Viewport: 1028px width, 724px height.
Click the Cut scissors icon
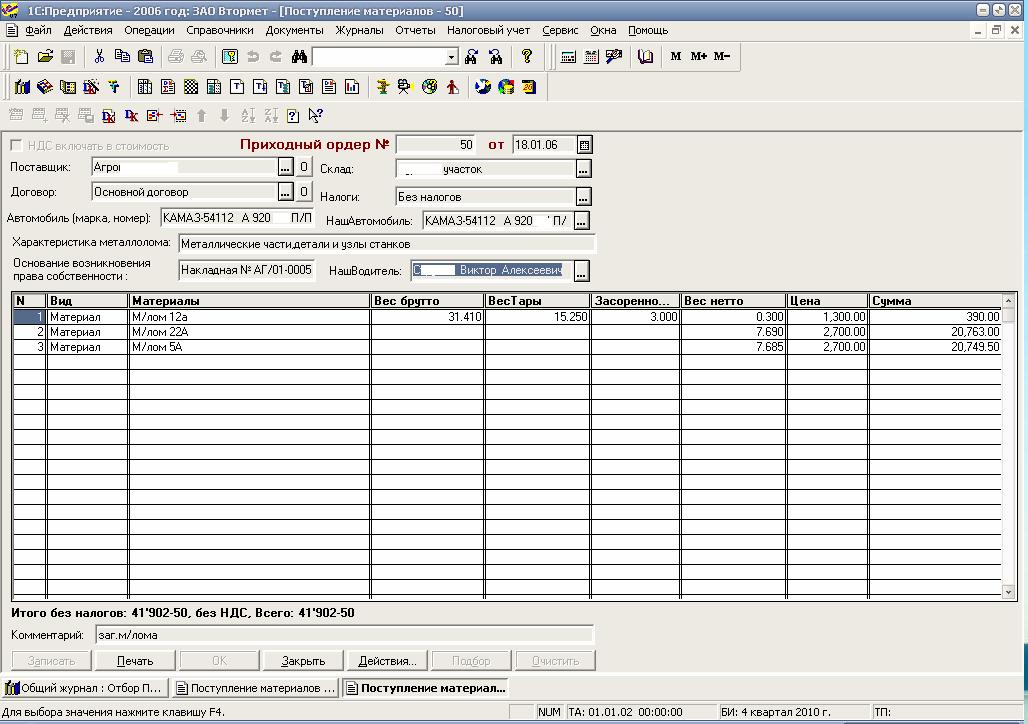coord(99,57)
